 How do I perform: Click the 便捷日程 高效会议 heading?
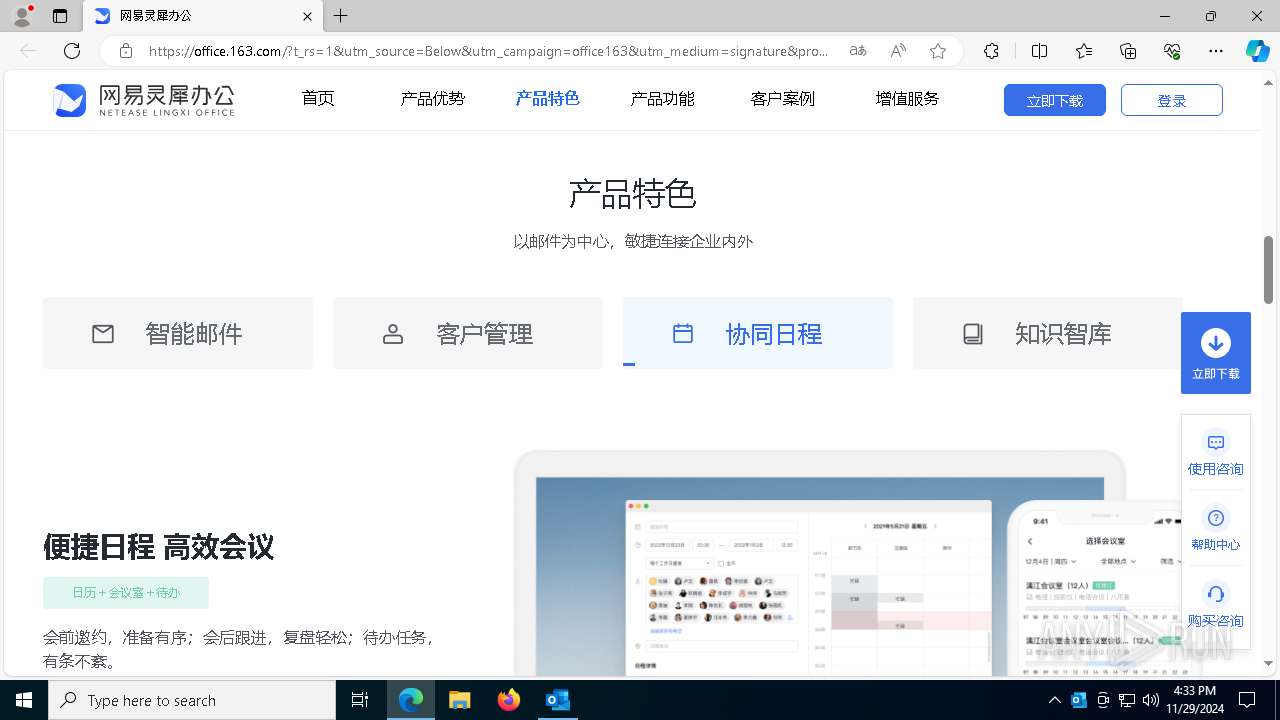(x=158, y=547)
